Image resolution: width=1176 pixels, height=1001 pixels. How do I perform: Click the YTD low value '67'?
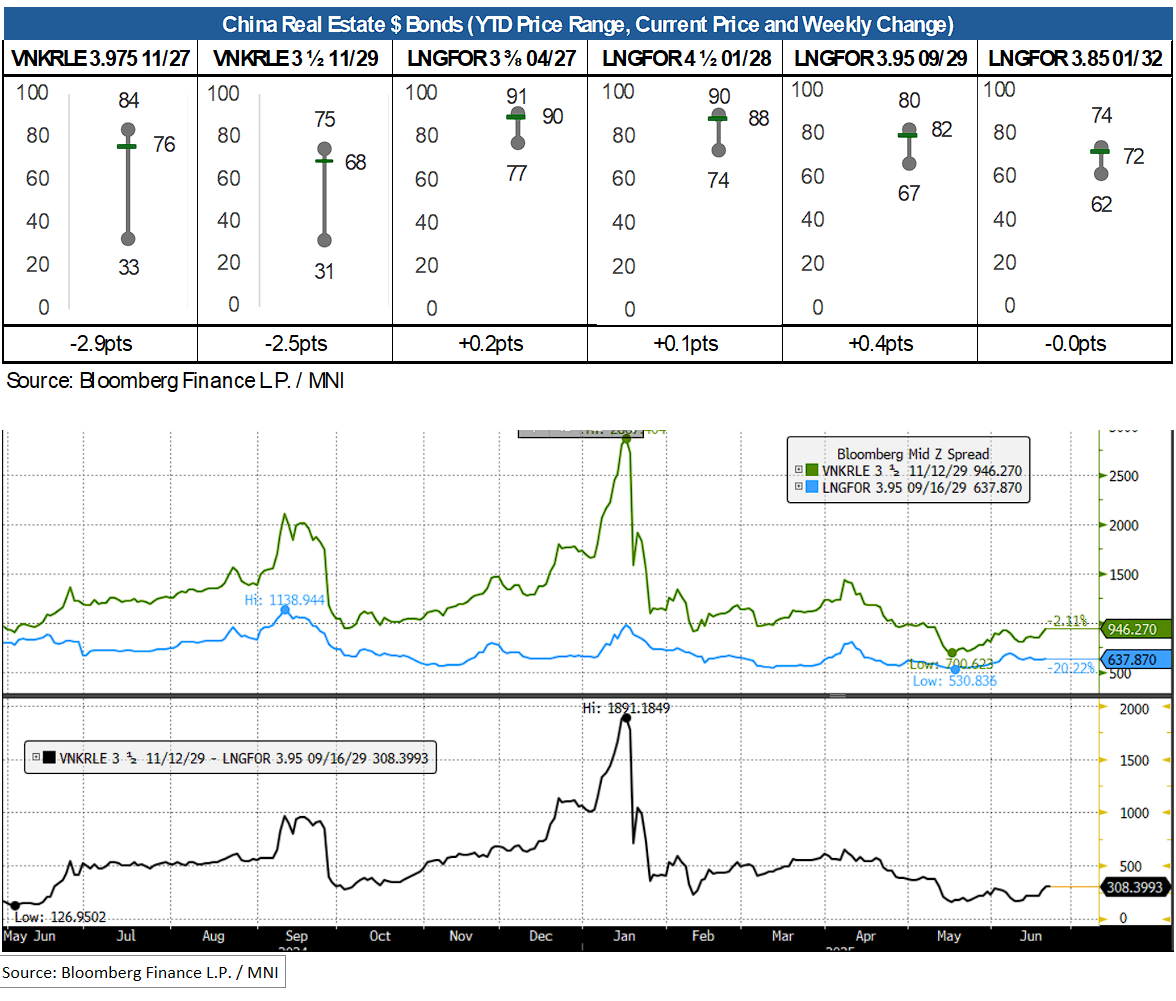click(x=909, y=193)
